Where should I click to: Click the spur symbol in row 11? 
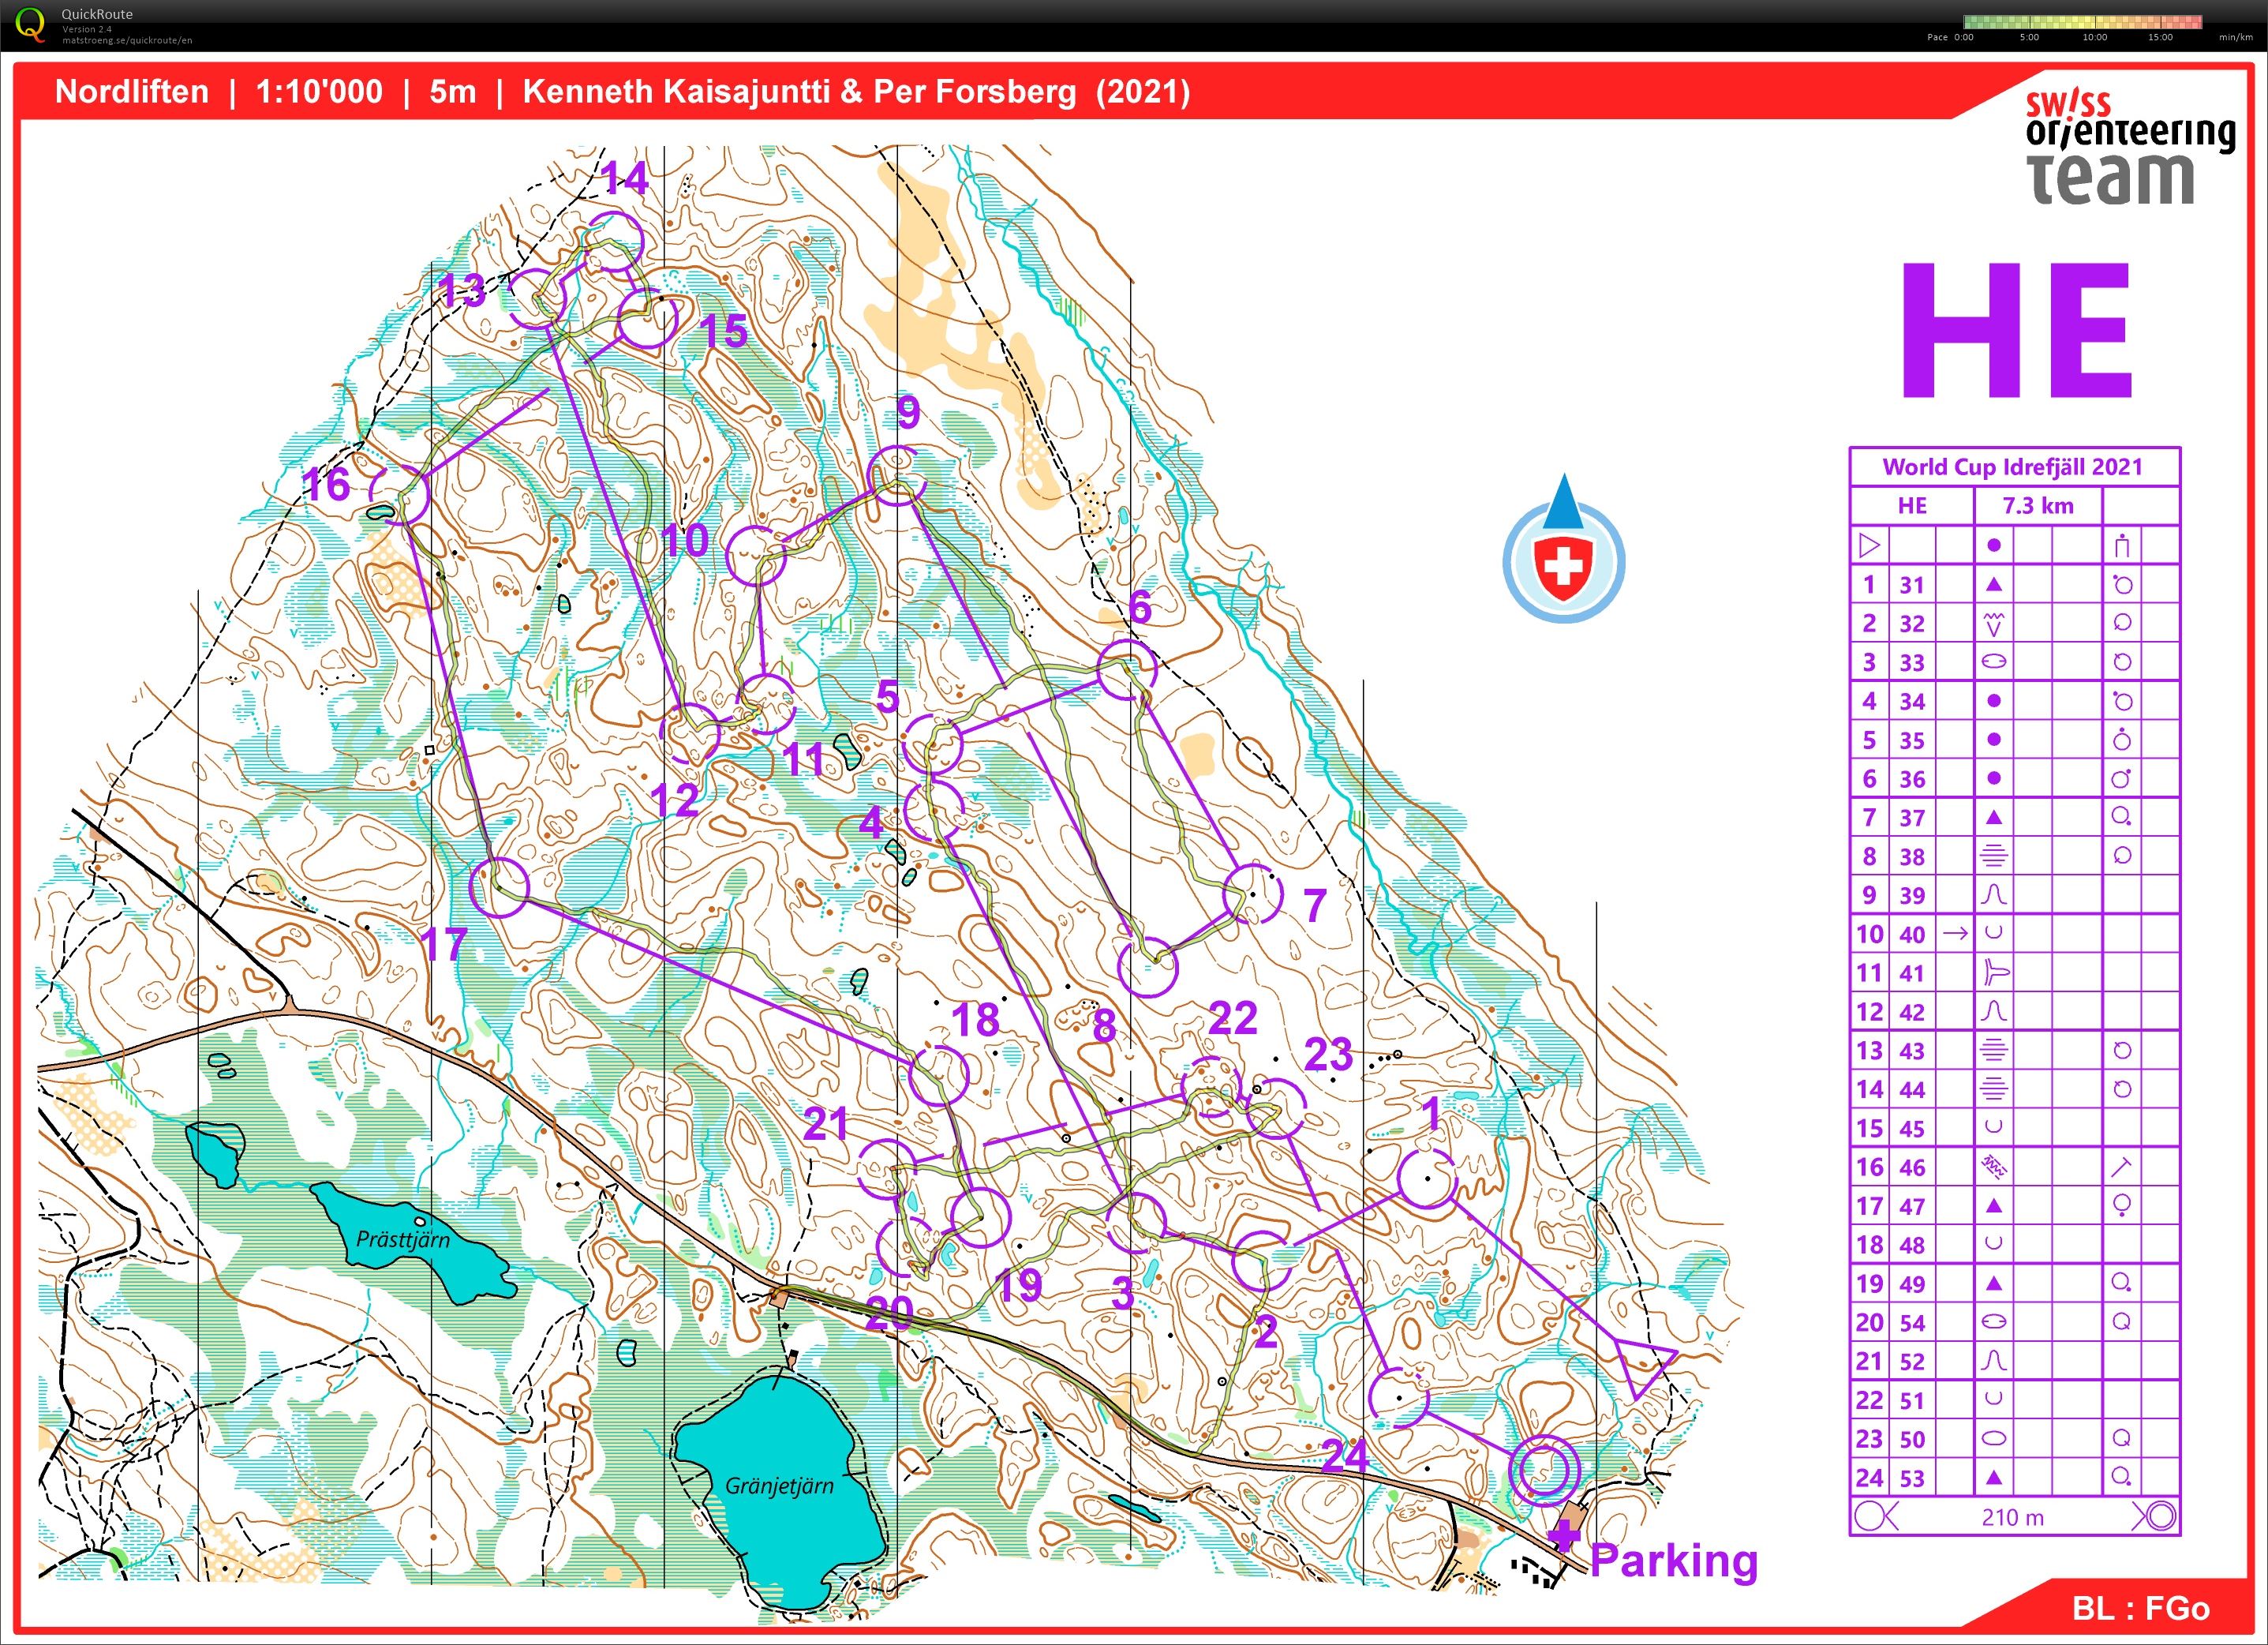pos(1994,972)
